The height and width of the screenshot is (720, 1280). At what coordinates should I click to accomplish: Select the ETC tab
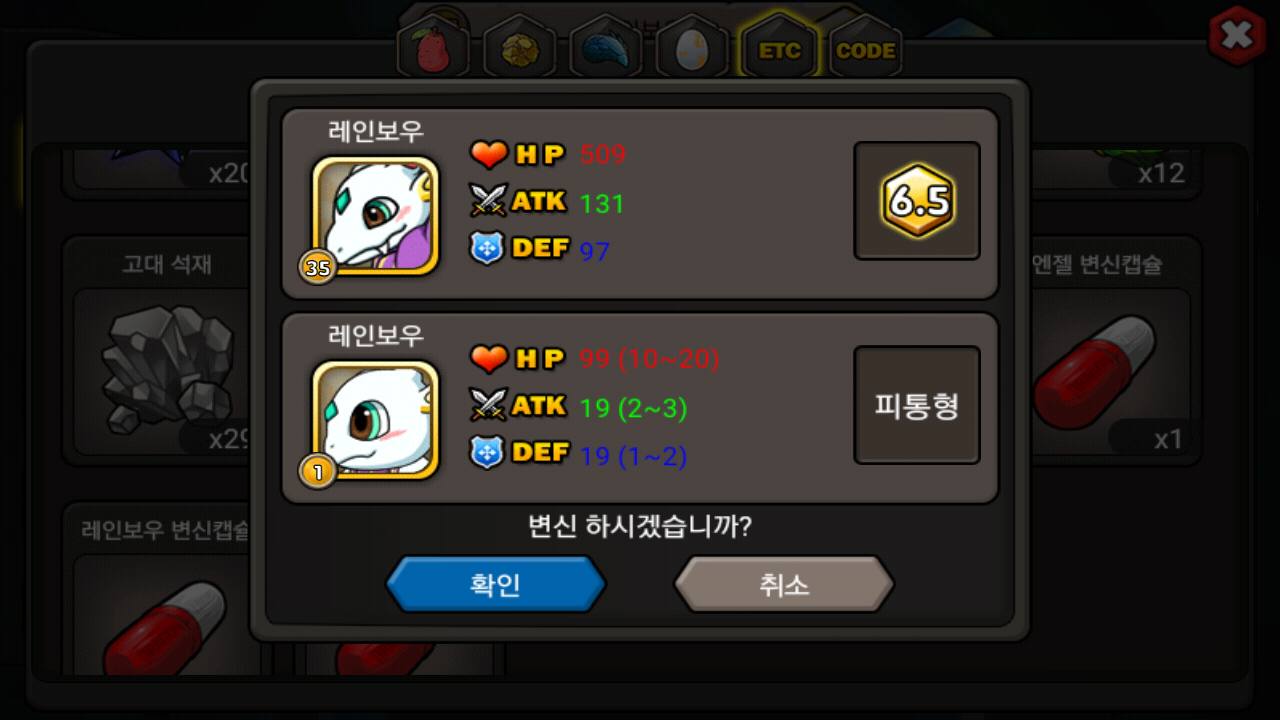[779, 50]
